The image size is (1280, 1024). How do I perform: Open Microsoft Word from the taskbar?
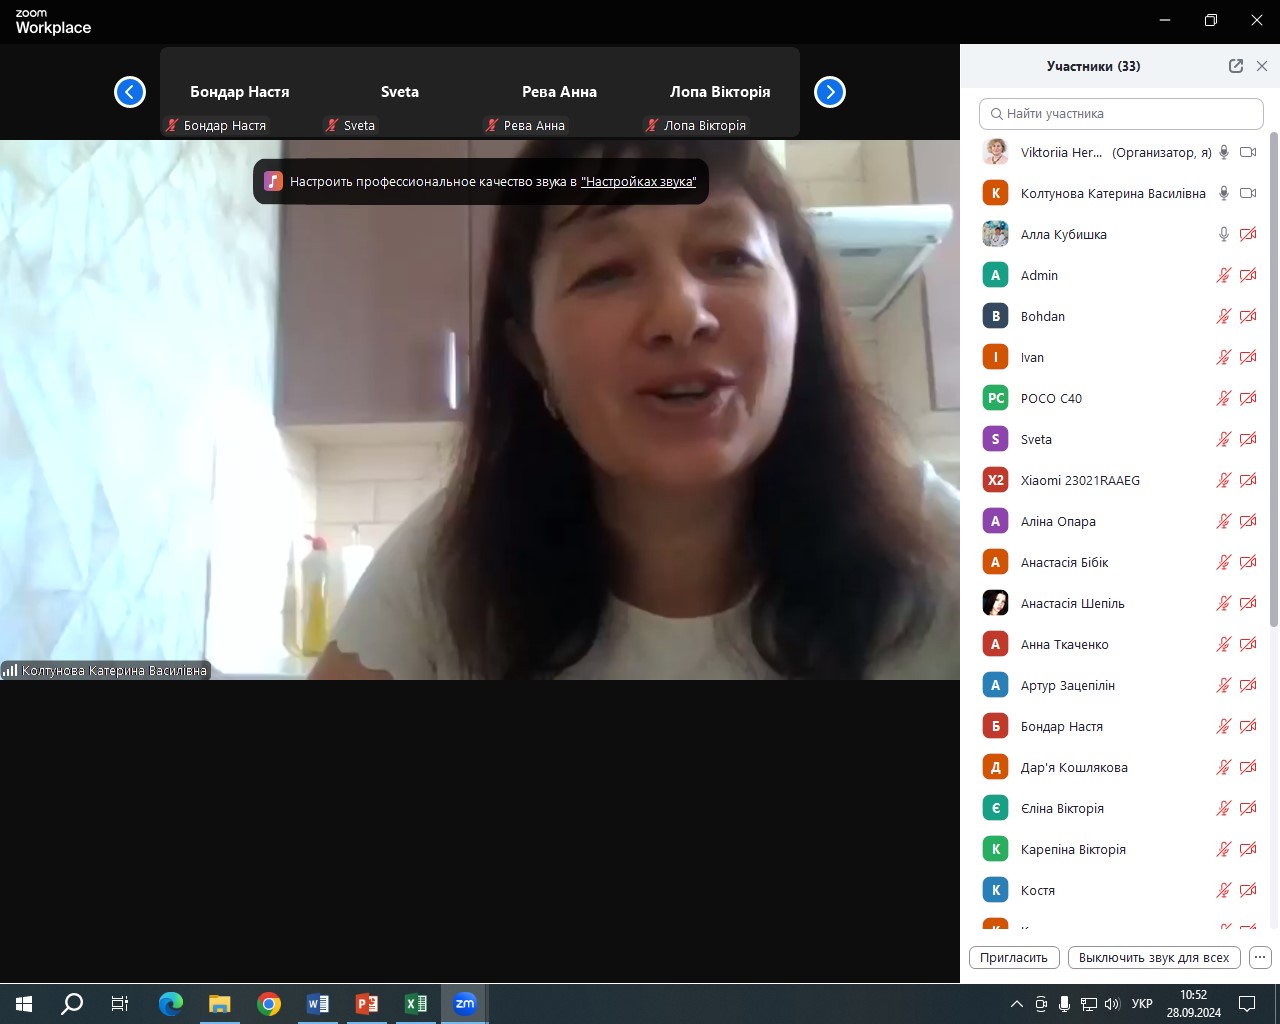(x=318, y=1004)
